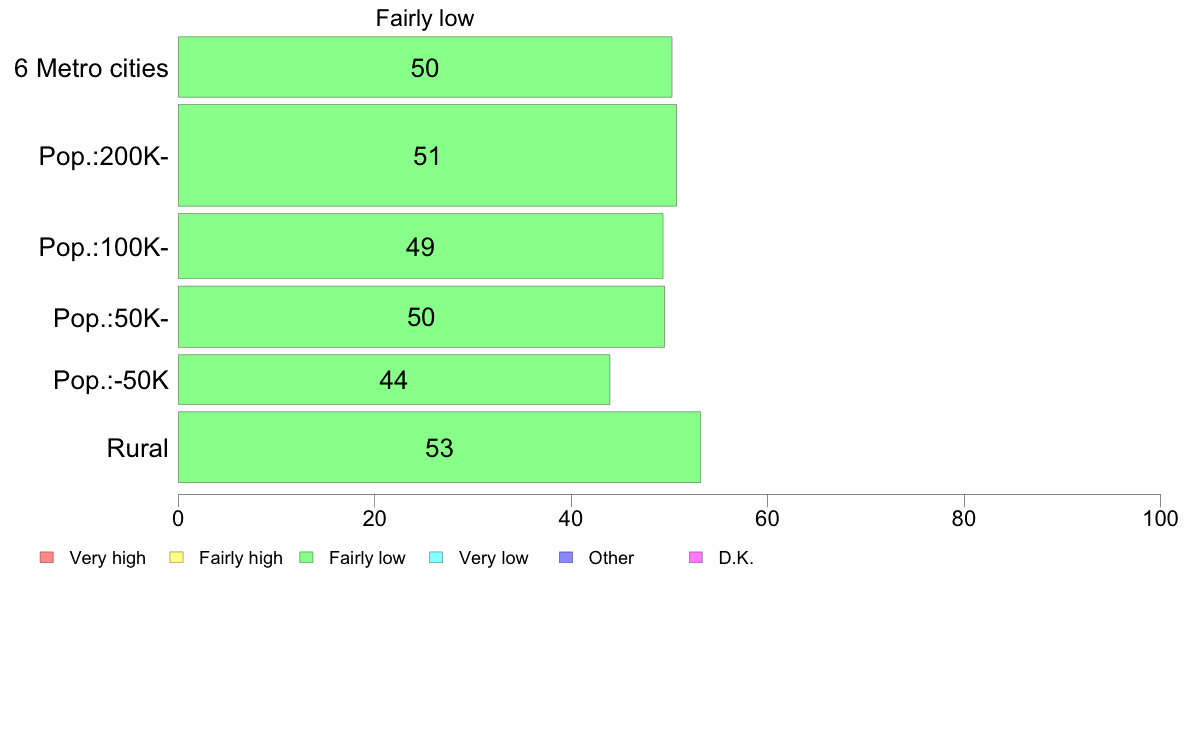Click the yellow Fairly high legend swatch

point(177,558)
